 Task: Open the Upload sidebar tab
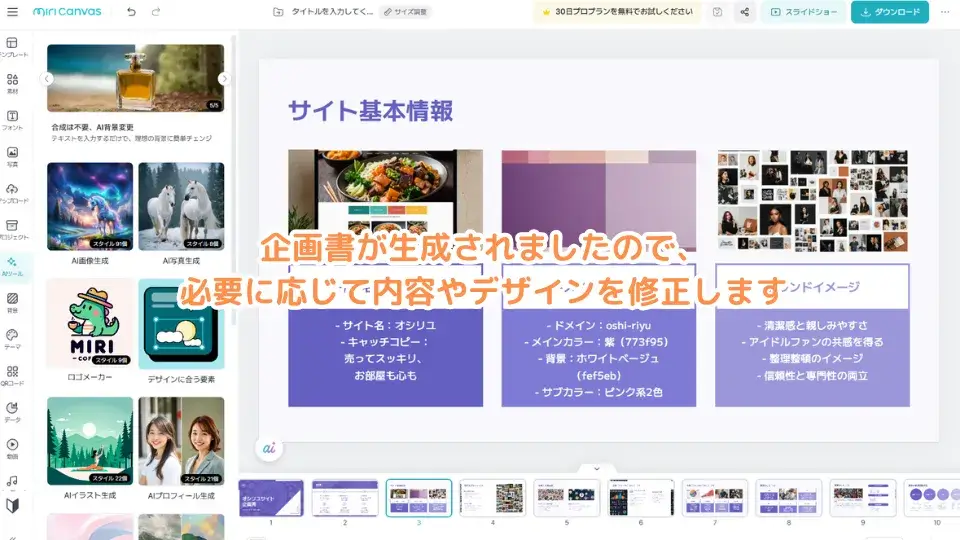[12, 193]
